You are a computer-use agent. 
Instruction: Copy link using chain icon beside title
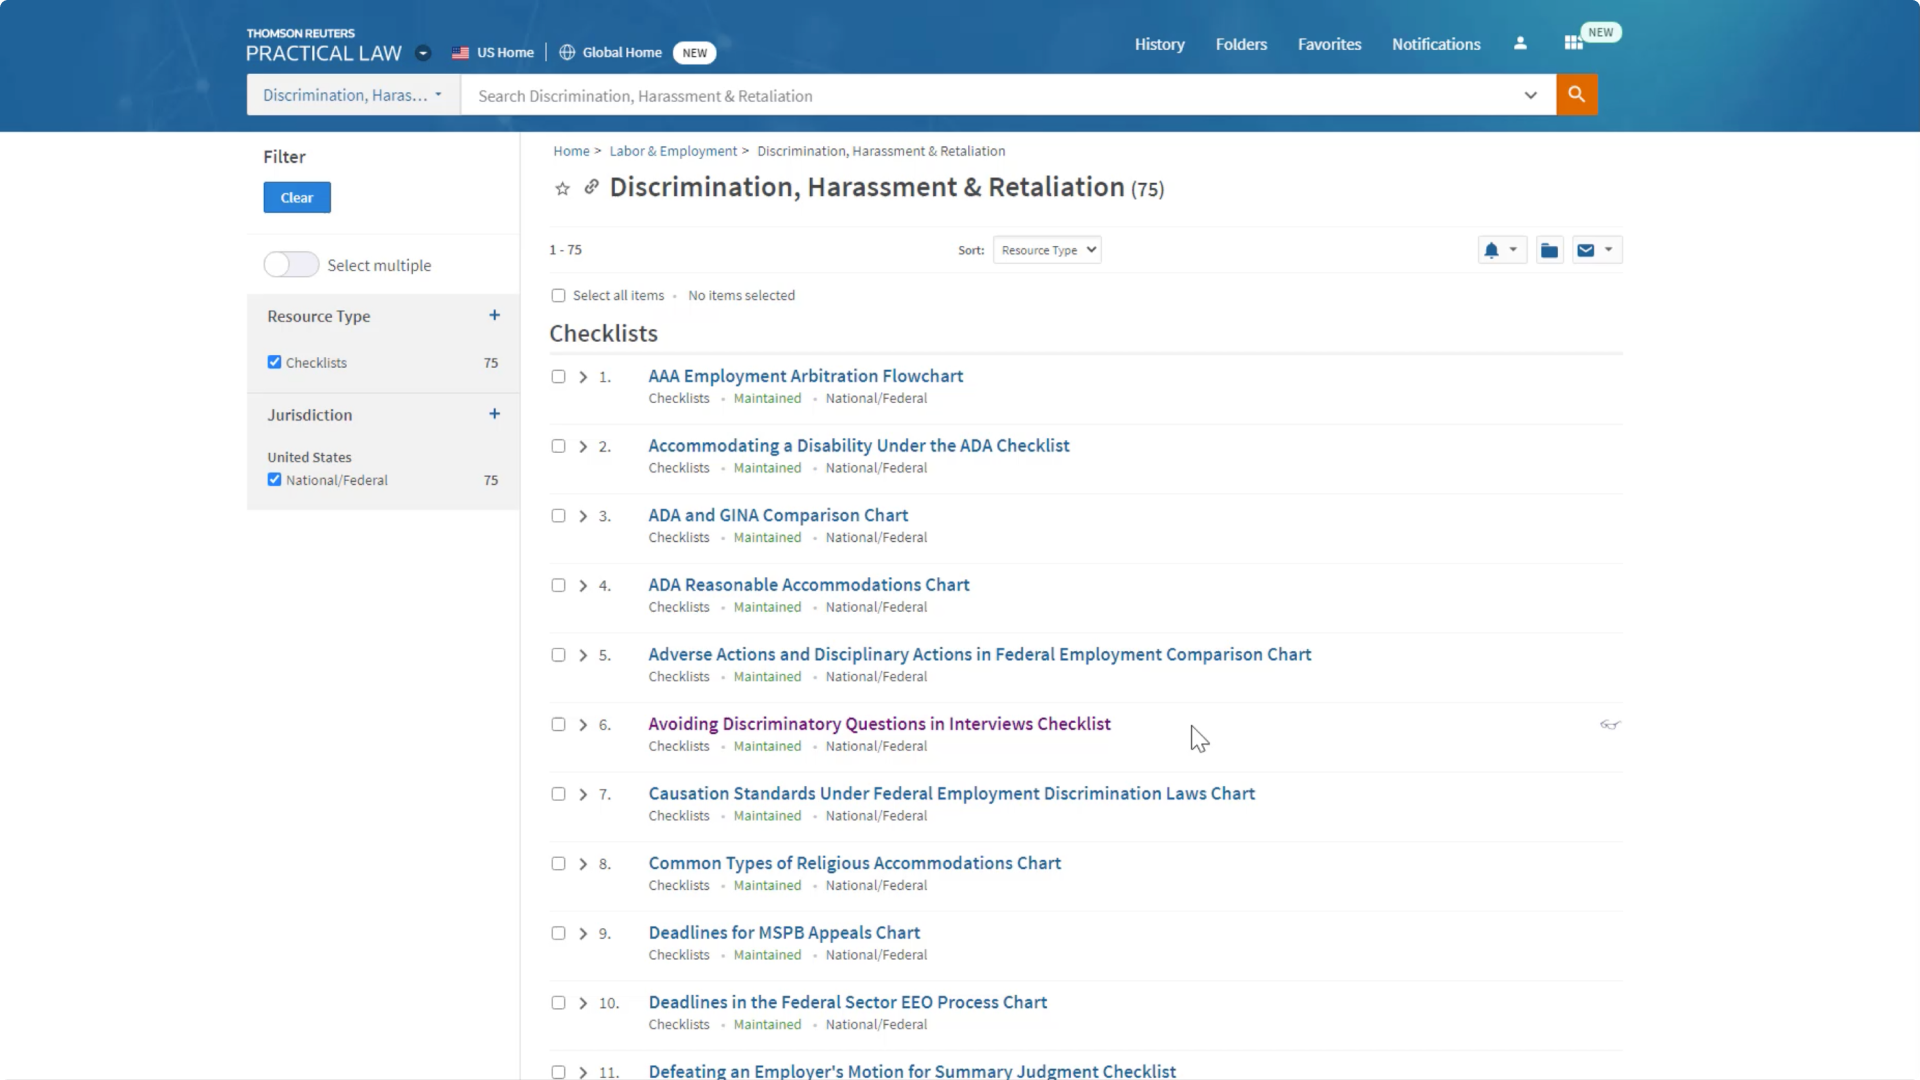click(591, 187)
